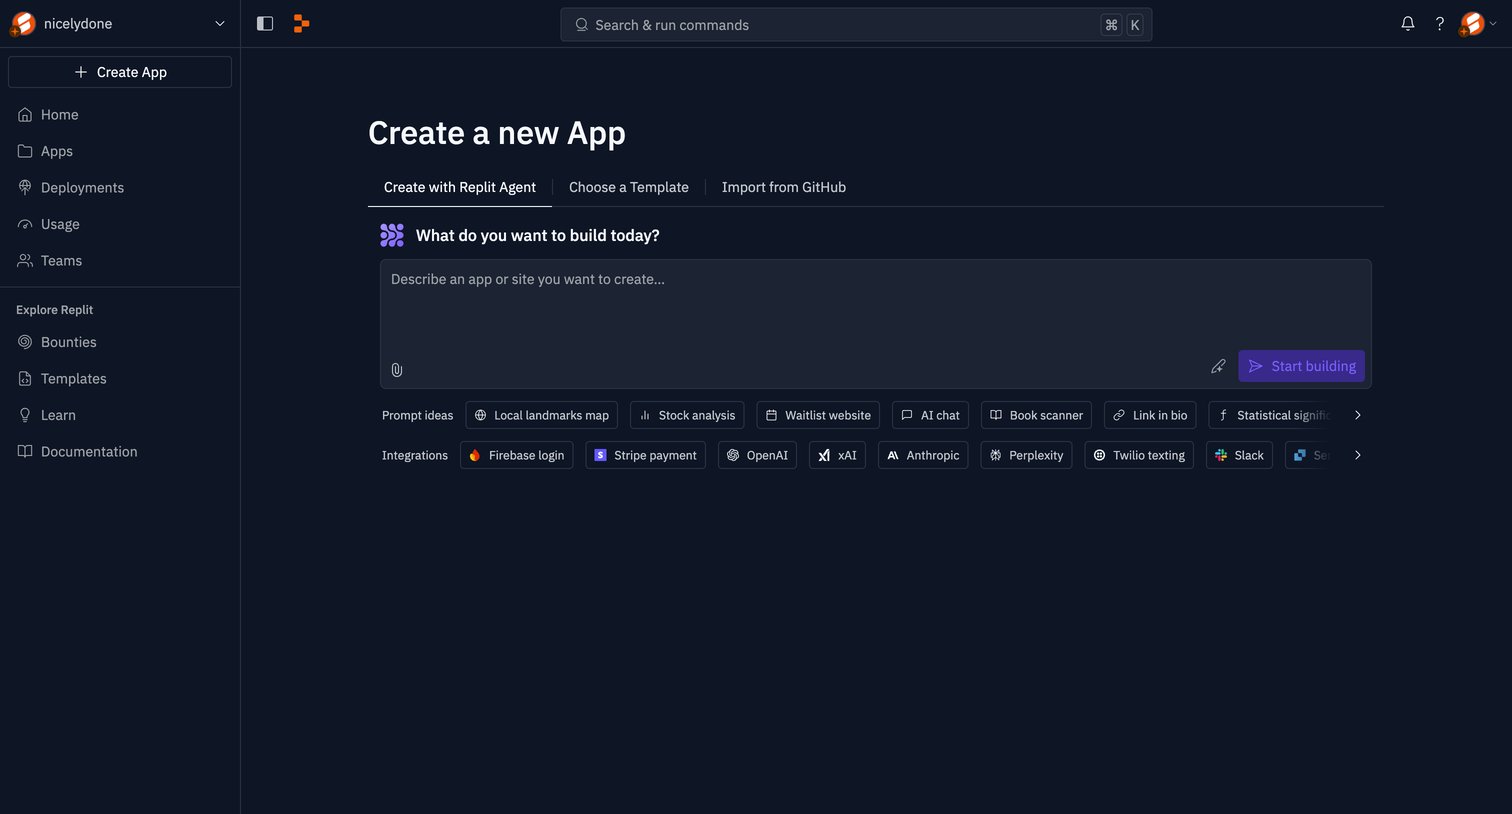Open Deployments in sidebar
This screenshot has width=1512, height=814.
(x=120, y=188)
